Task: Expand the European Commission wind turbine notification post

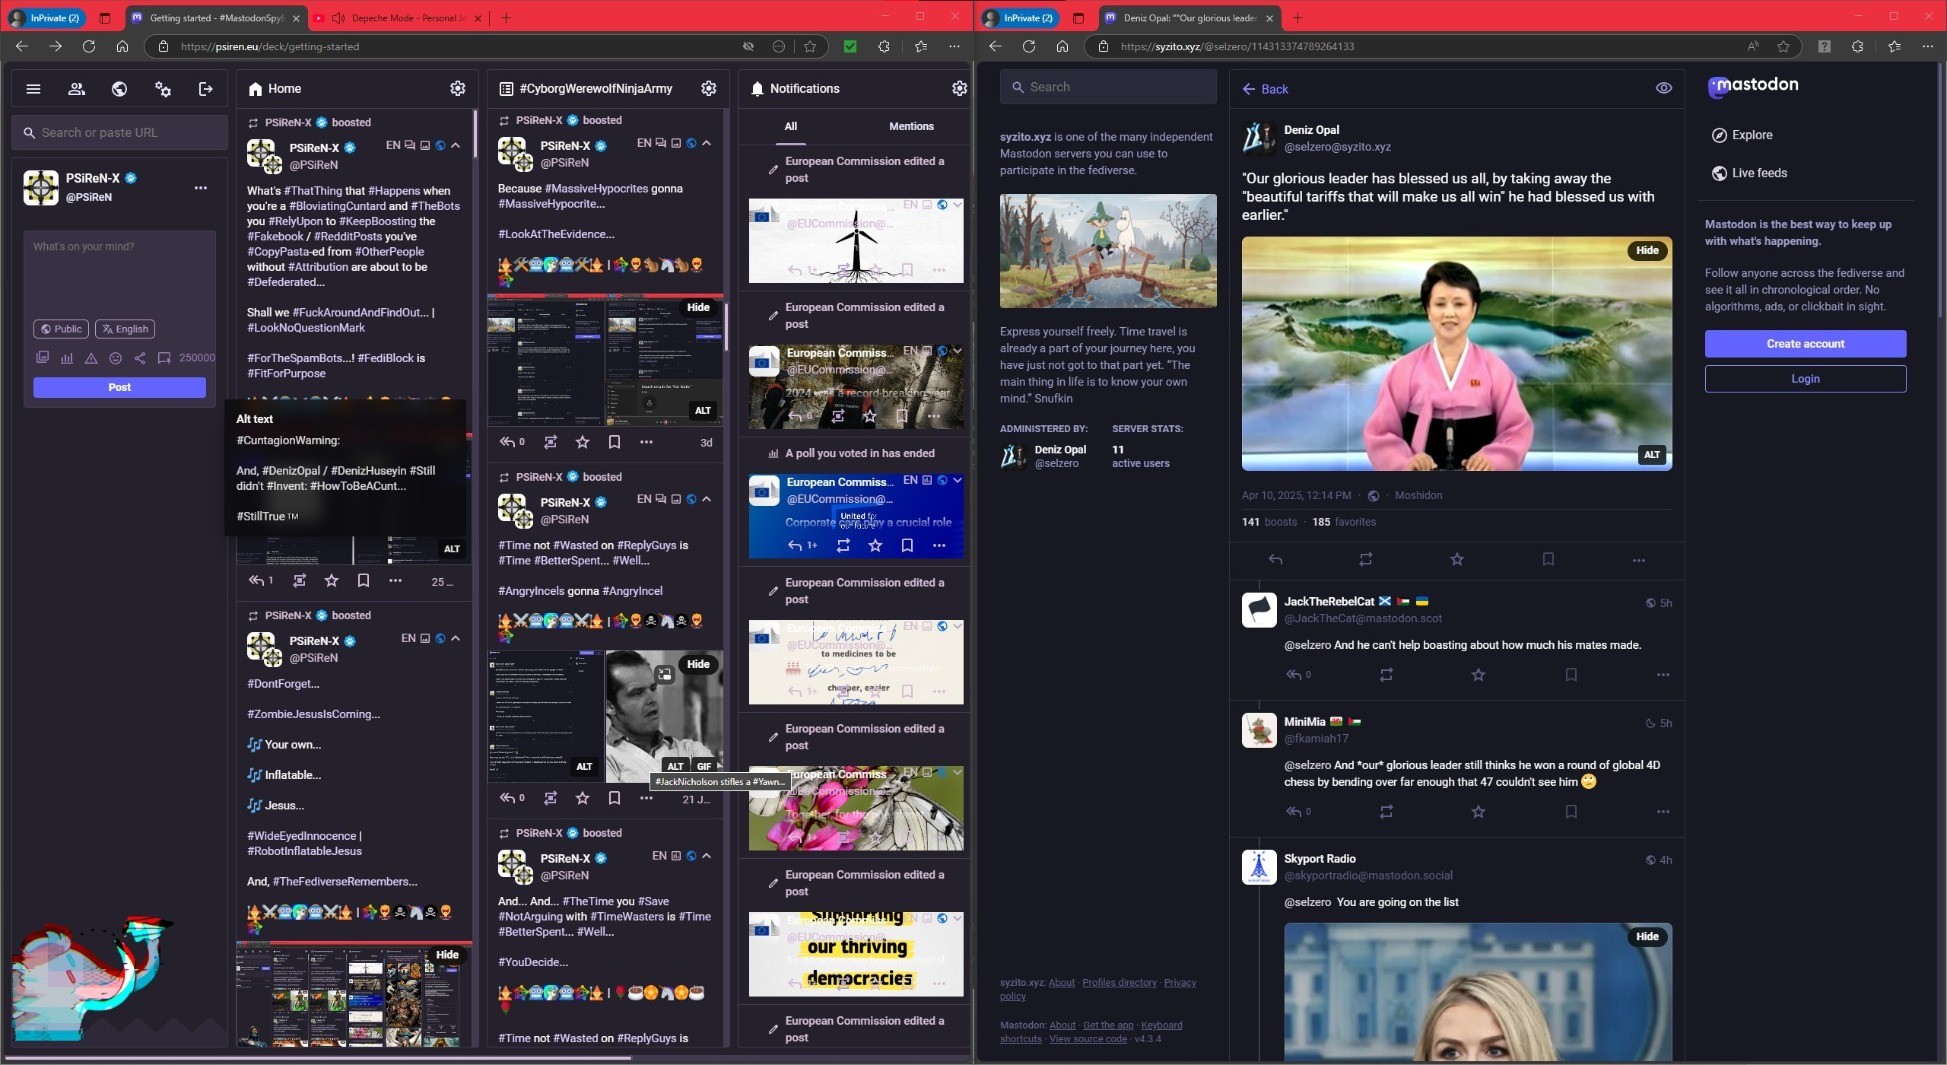Action: tap(957, 205)
